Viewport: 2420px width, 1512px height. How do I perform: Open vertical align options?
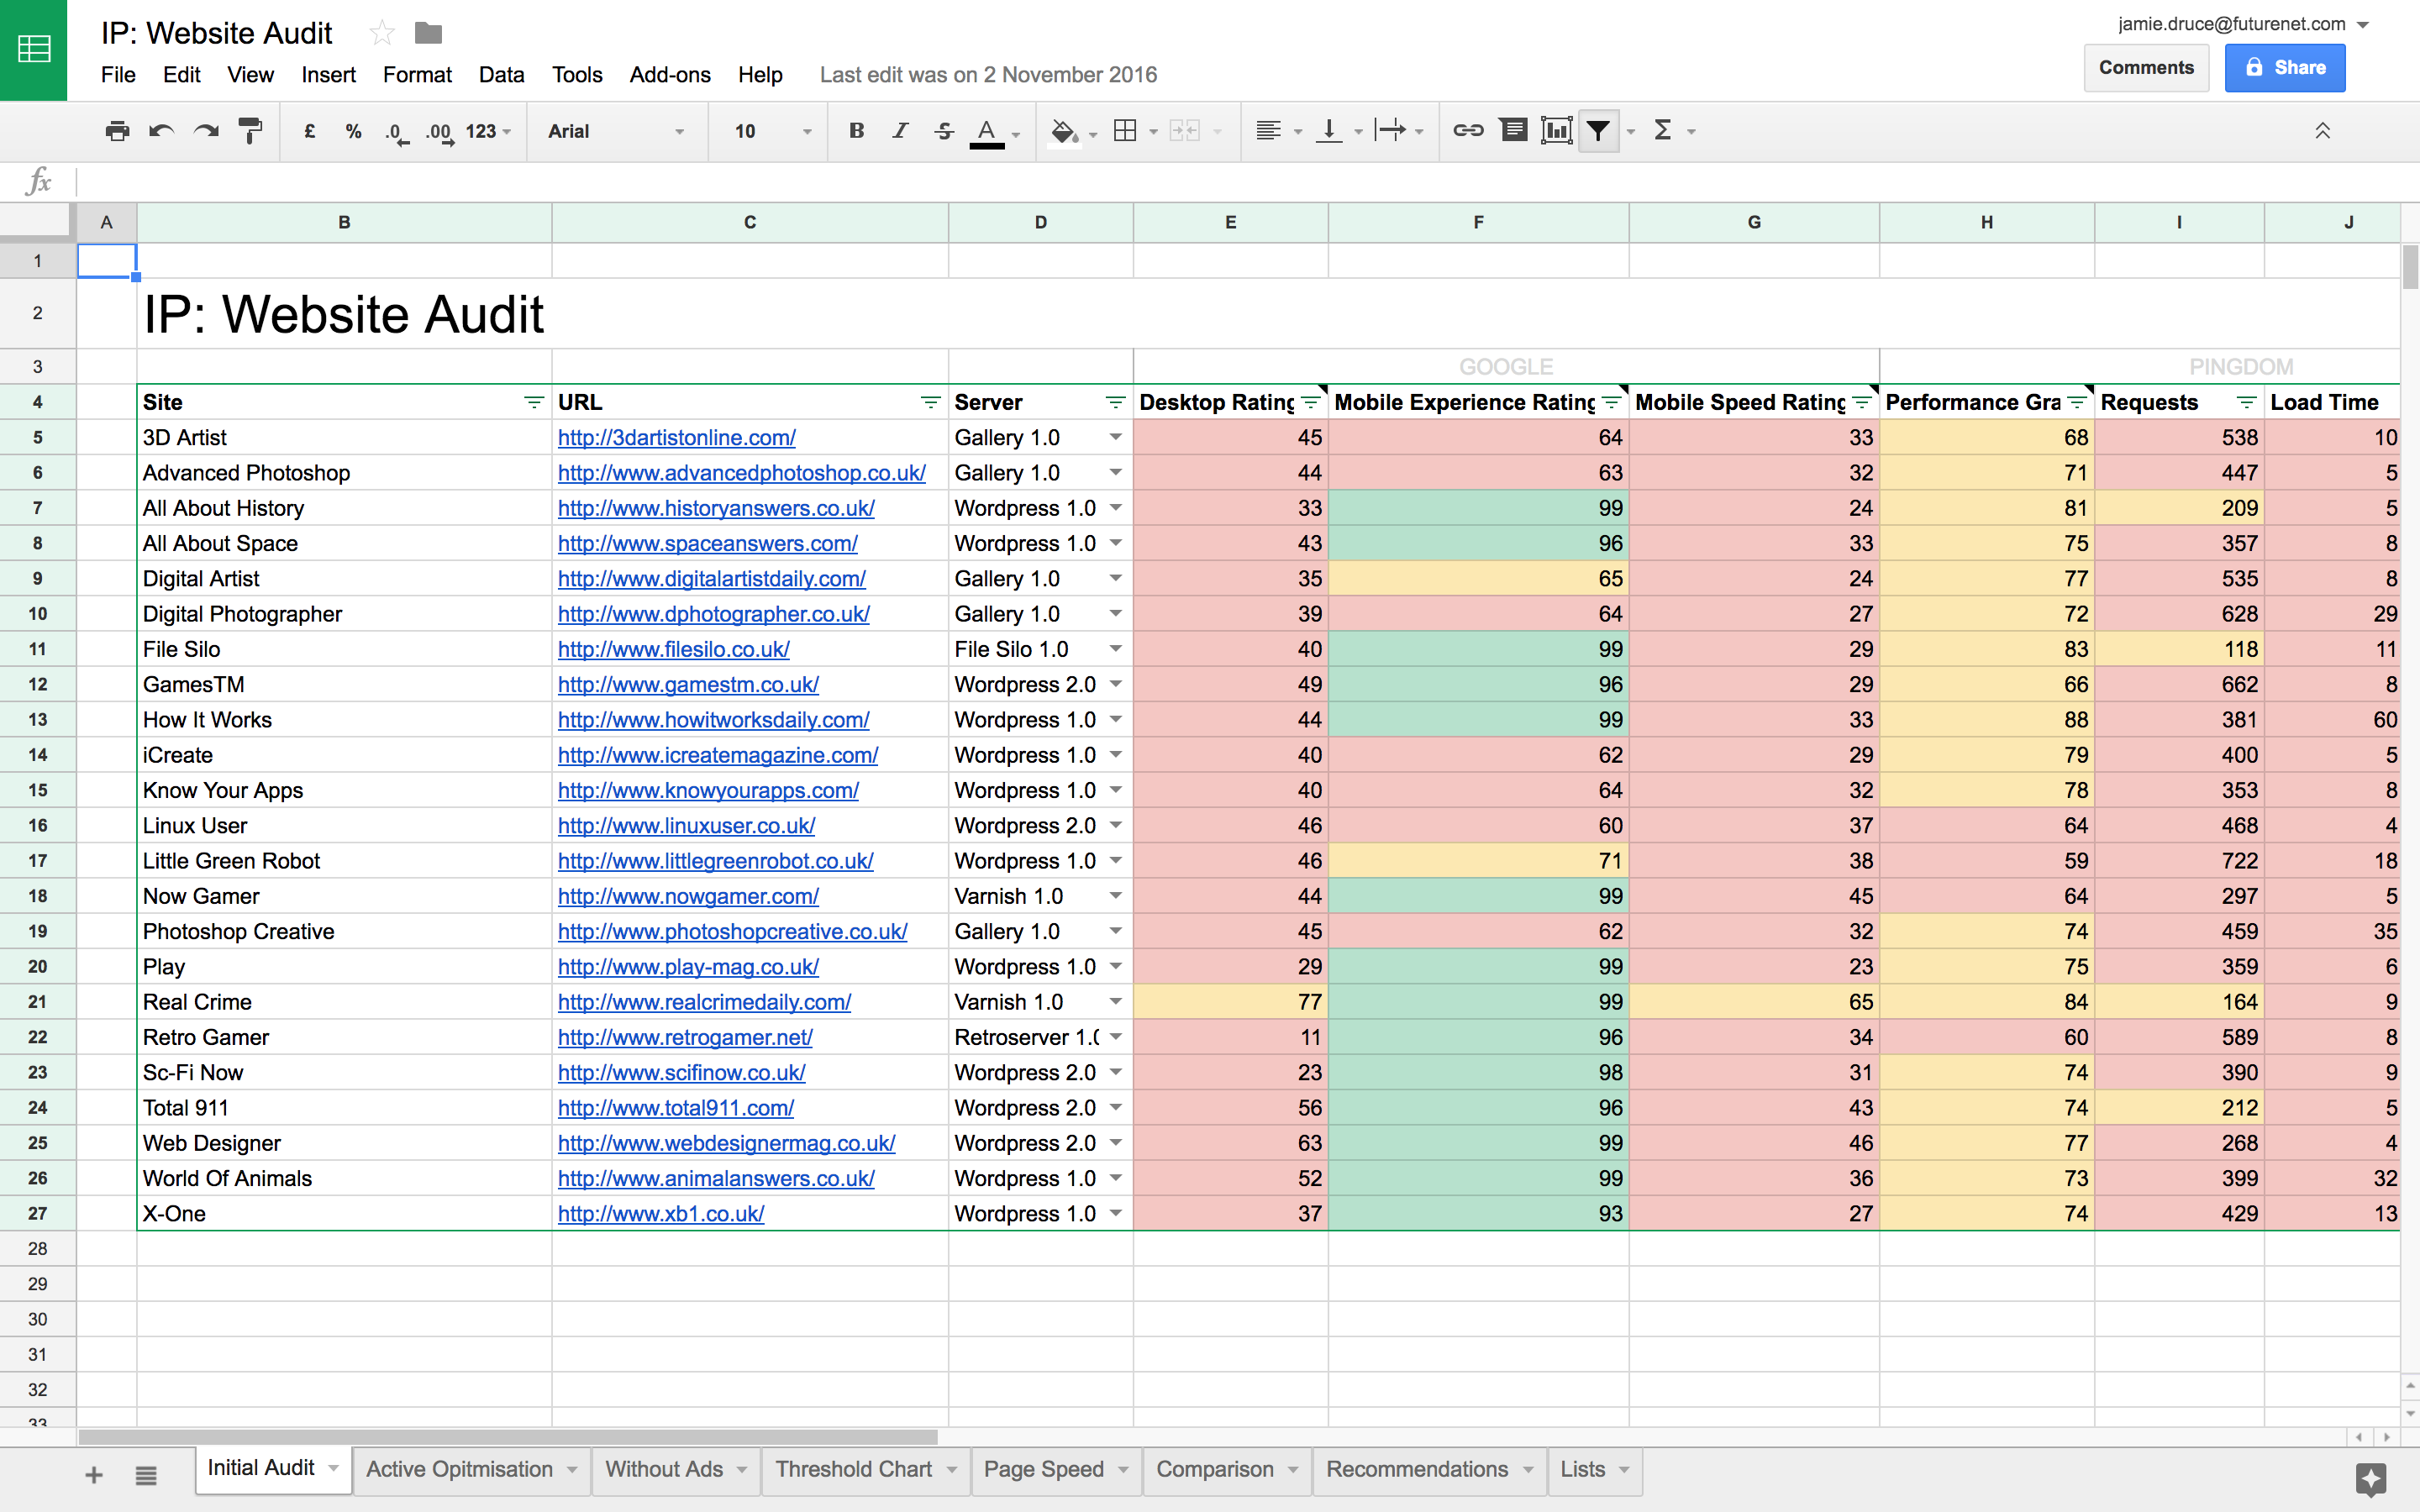[x=1329, y=130]
